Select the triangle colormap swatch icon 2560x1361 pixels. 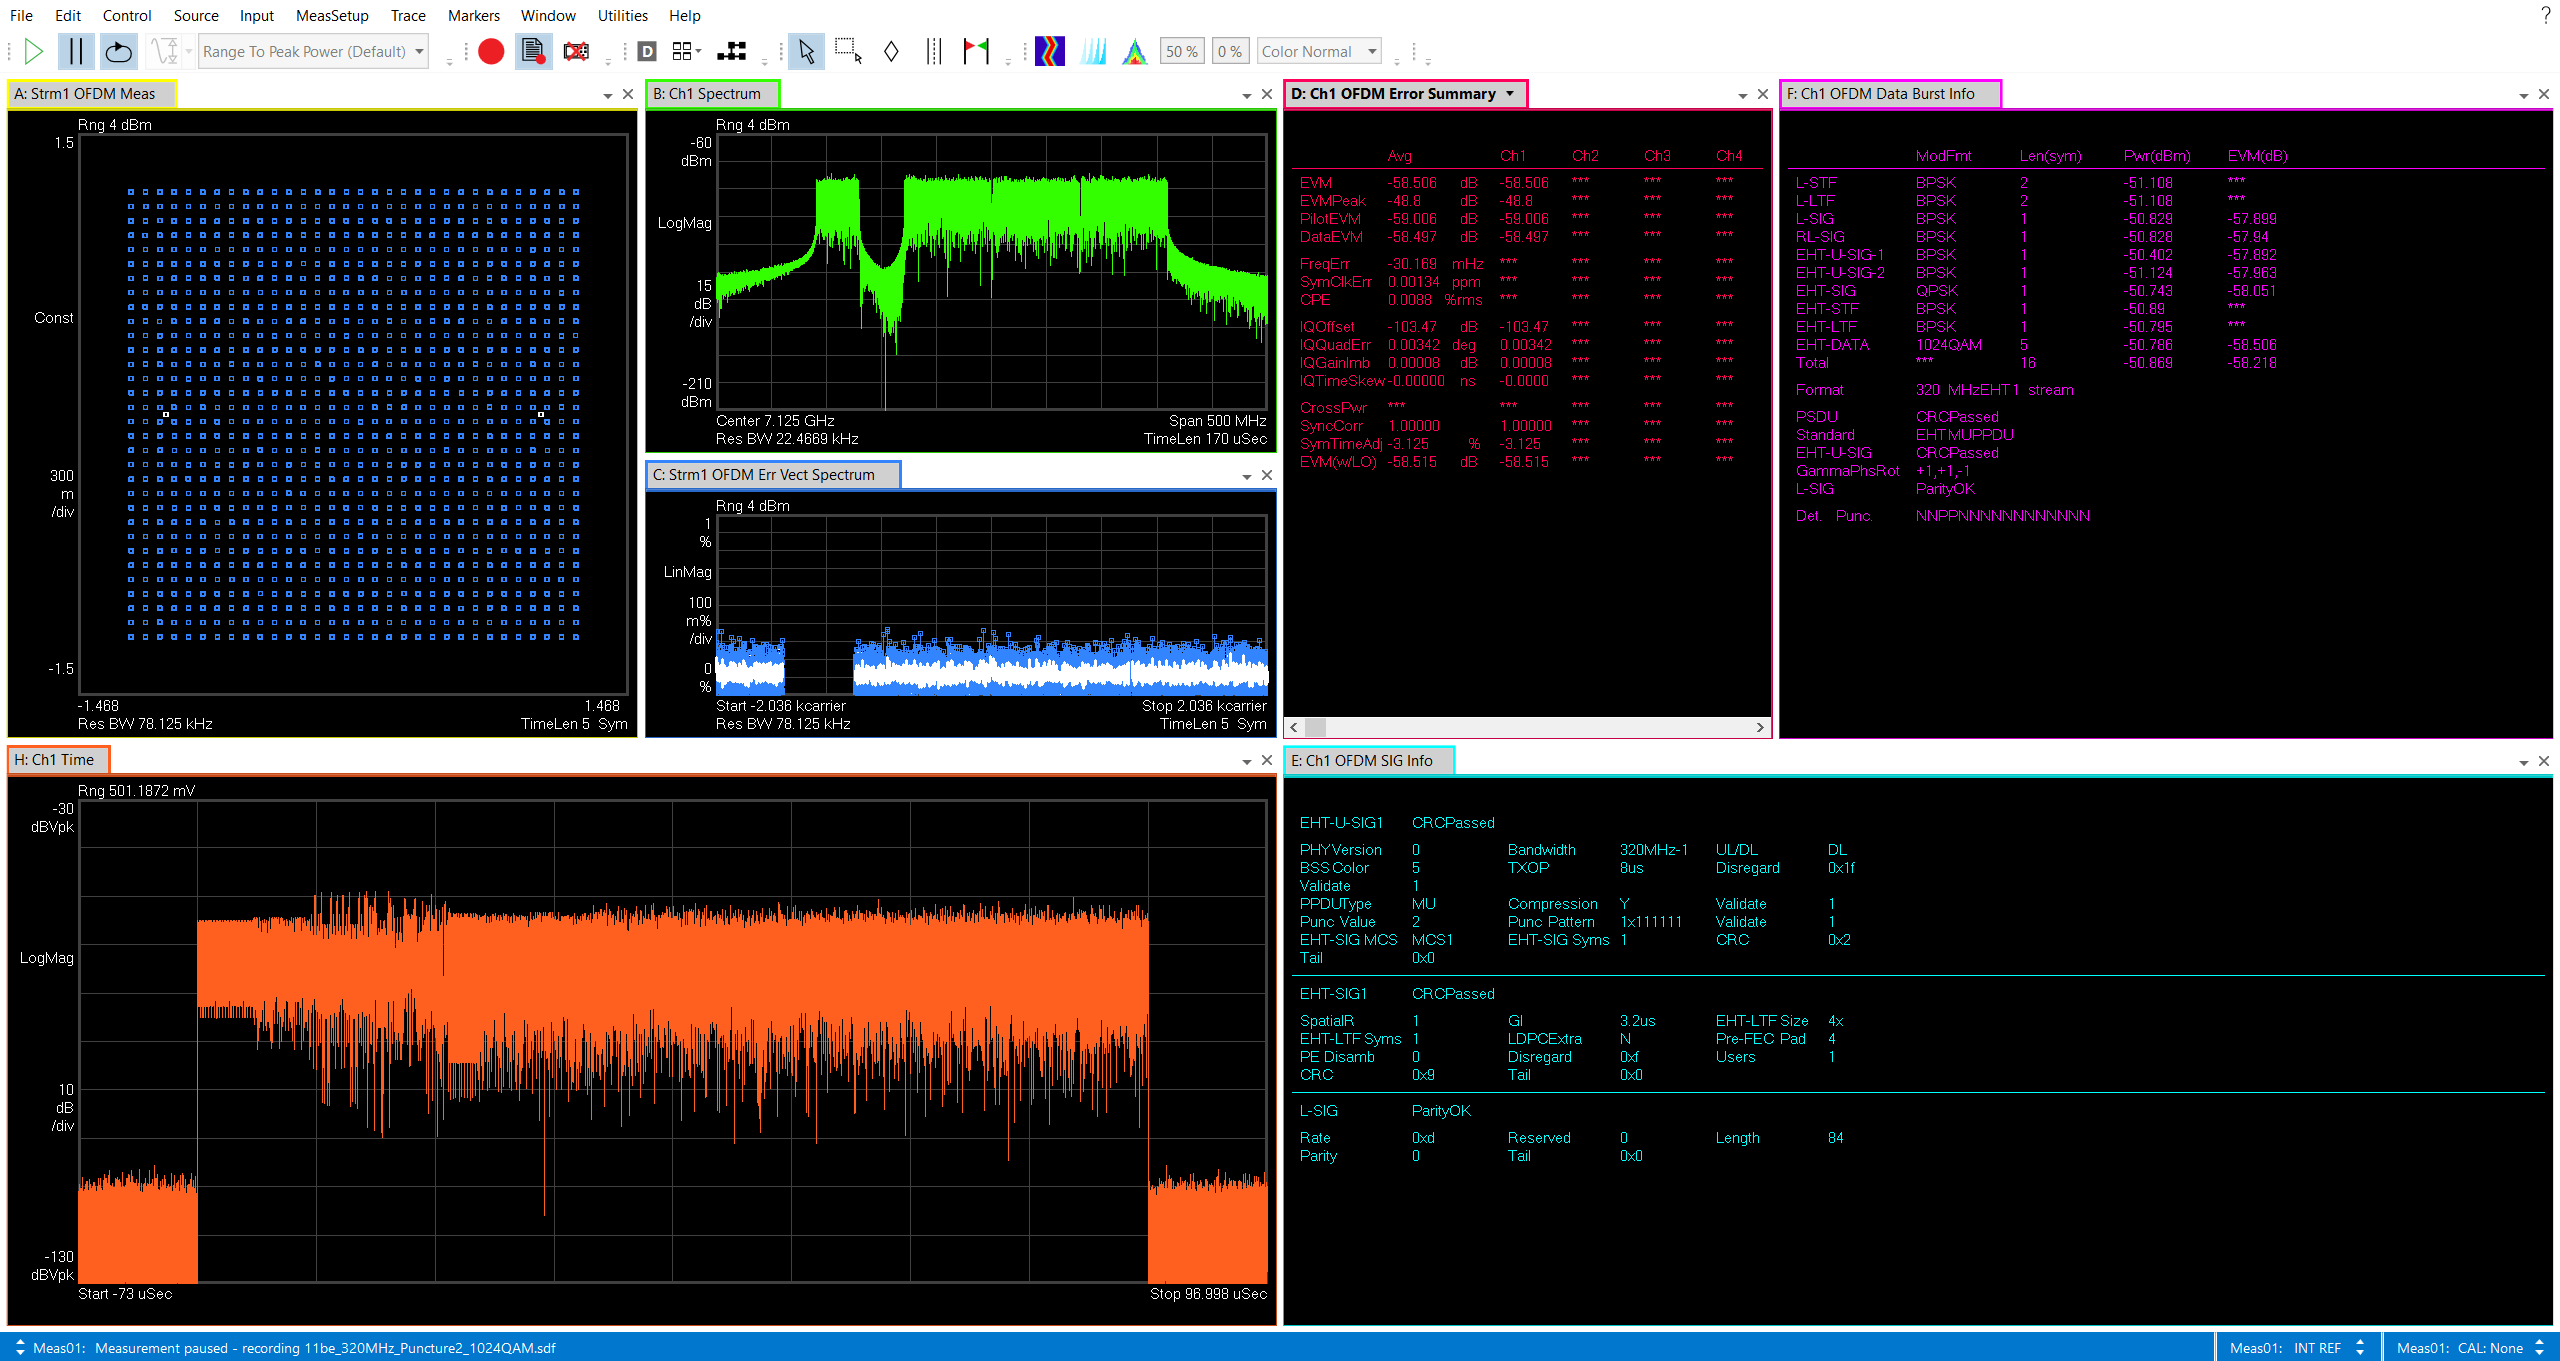1135,50
